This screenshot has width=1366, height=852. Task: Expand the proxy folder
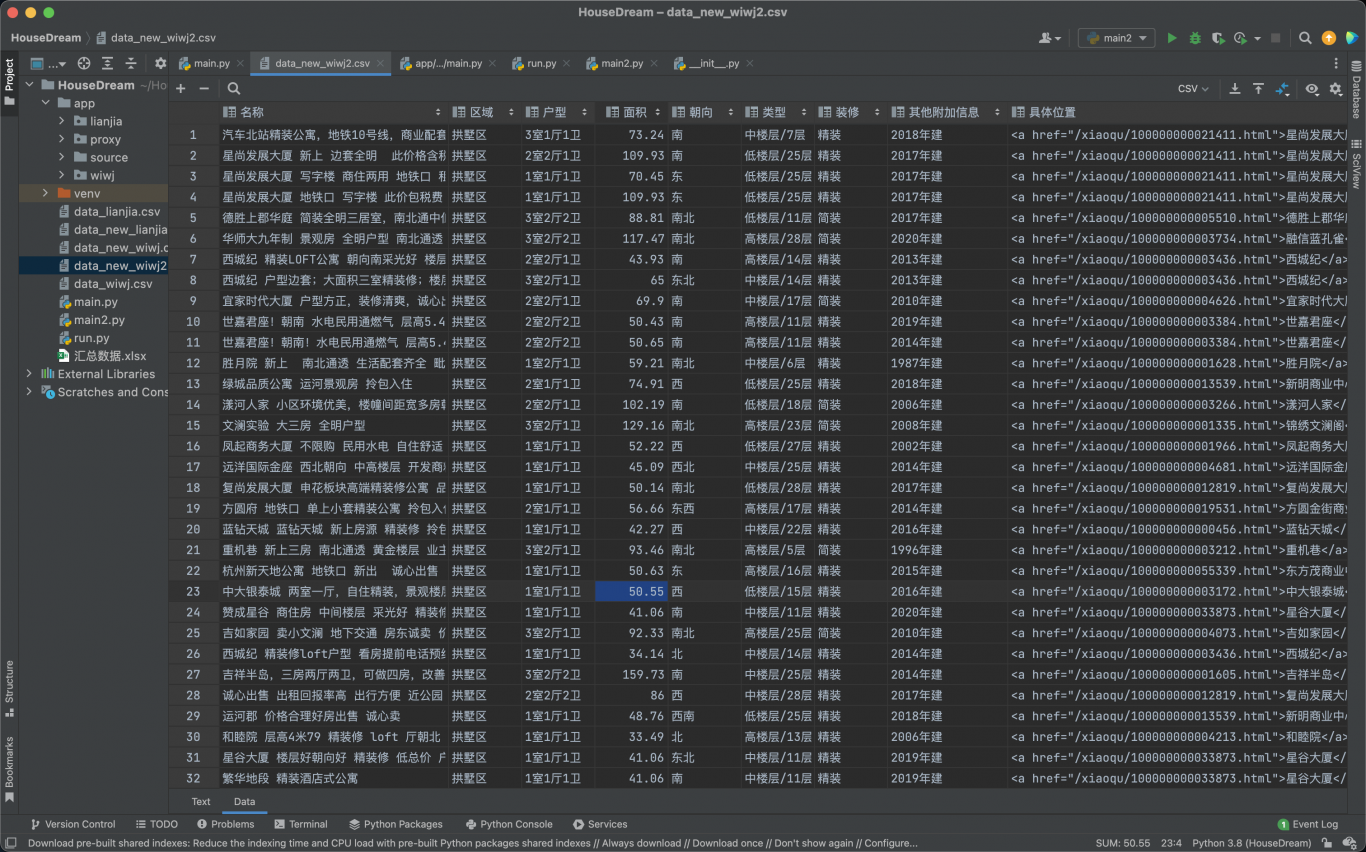(x=61, y=139)
